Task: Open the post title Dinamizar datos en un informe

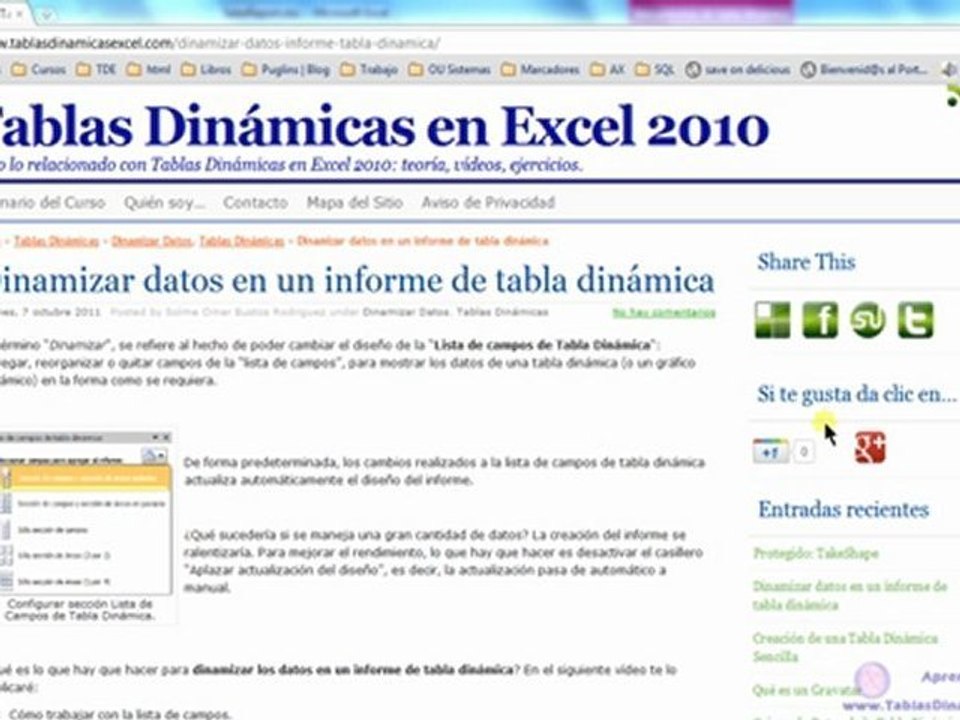Action: pyautogui.click(x=357, y=281)
